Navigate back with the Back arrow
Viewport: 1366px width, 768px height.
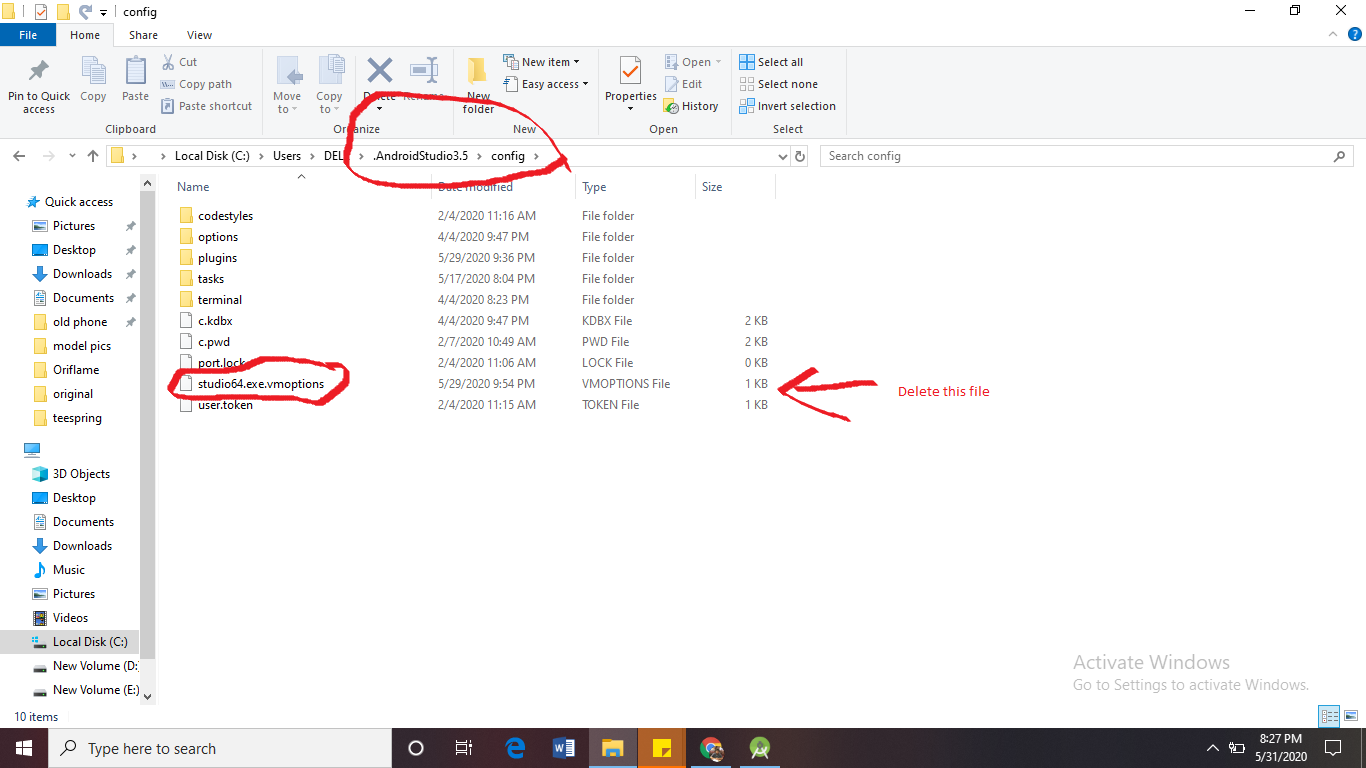pos(19,156)
